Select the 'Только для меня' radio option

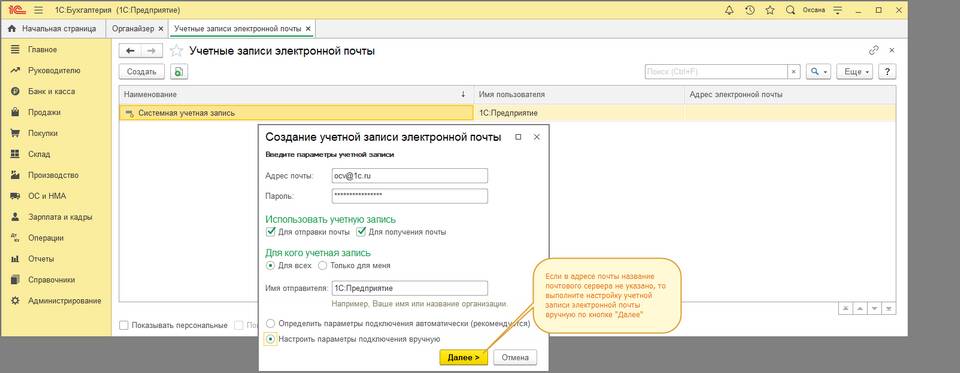point(323,266)
